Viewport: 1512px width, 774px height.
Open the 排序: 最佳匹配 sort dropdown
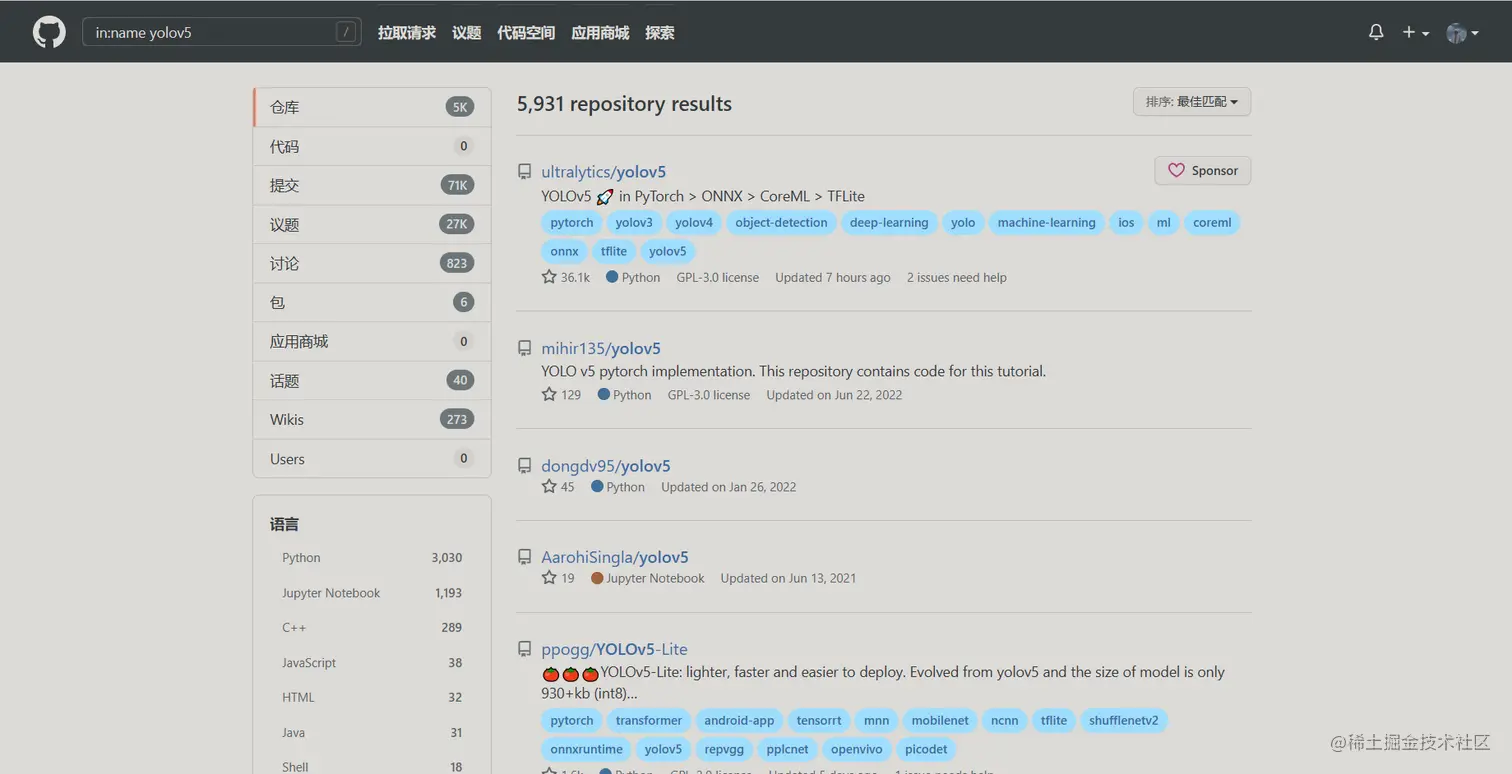pos(1192,102)
